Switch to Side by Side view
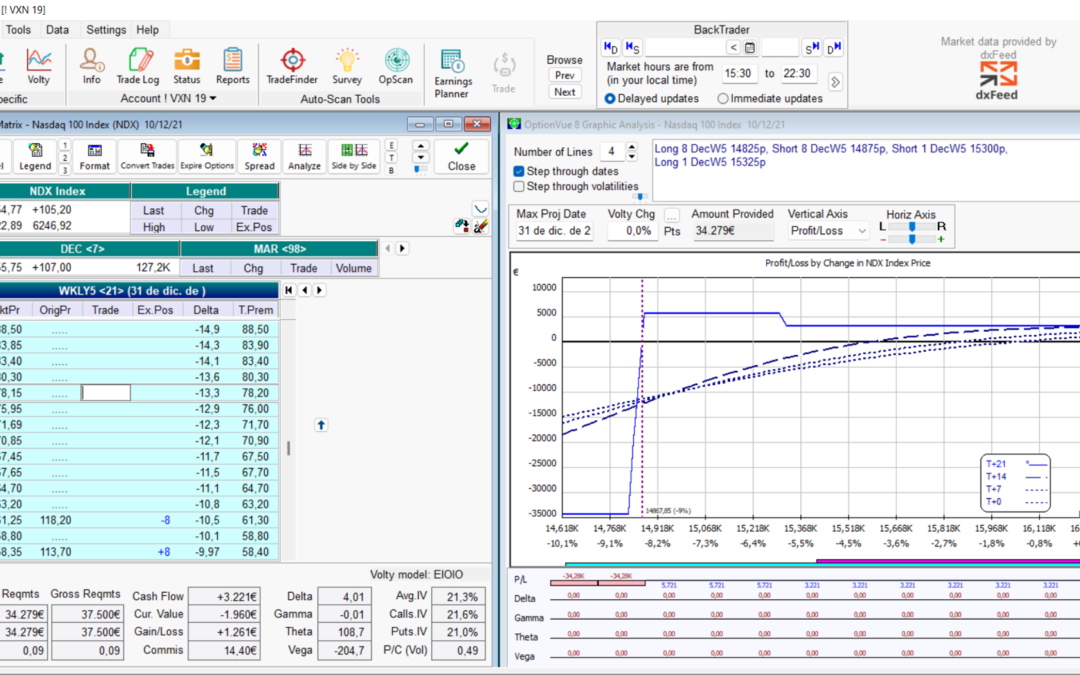Viewport: 1080px width, 675px height. click(x=354, y=156)
